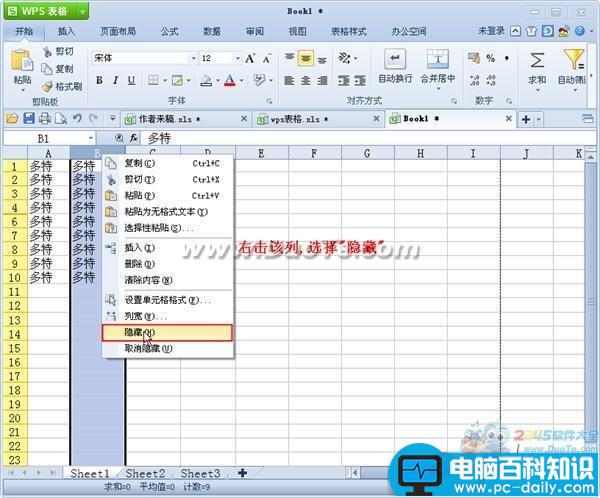This screenshot has height=498, width=600.
Task: Click the text orientation icon
Action: click(344, 58)
